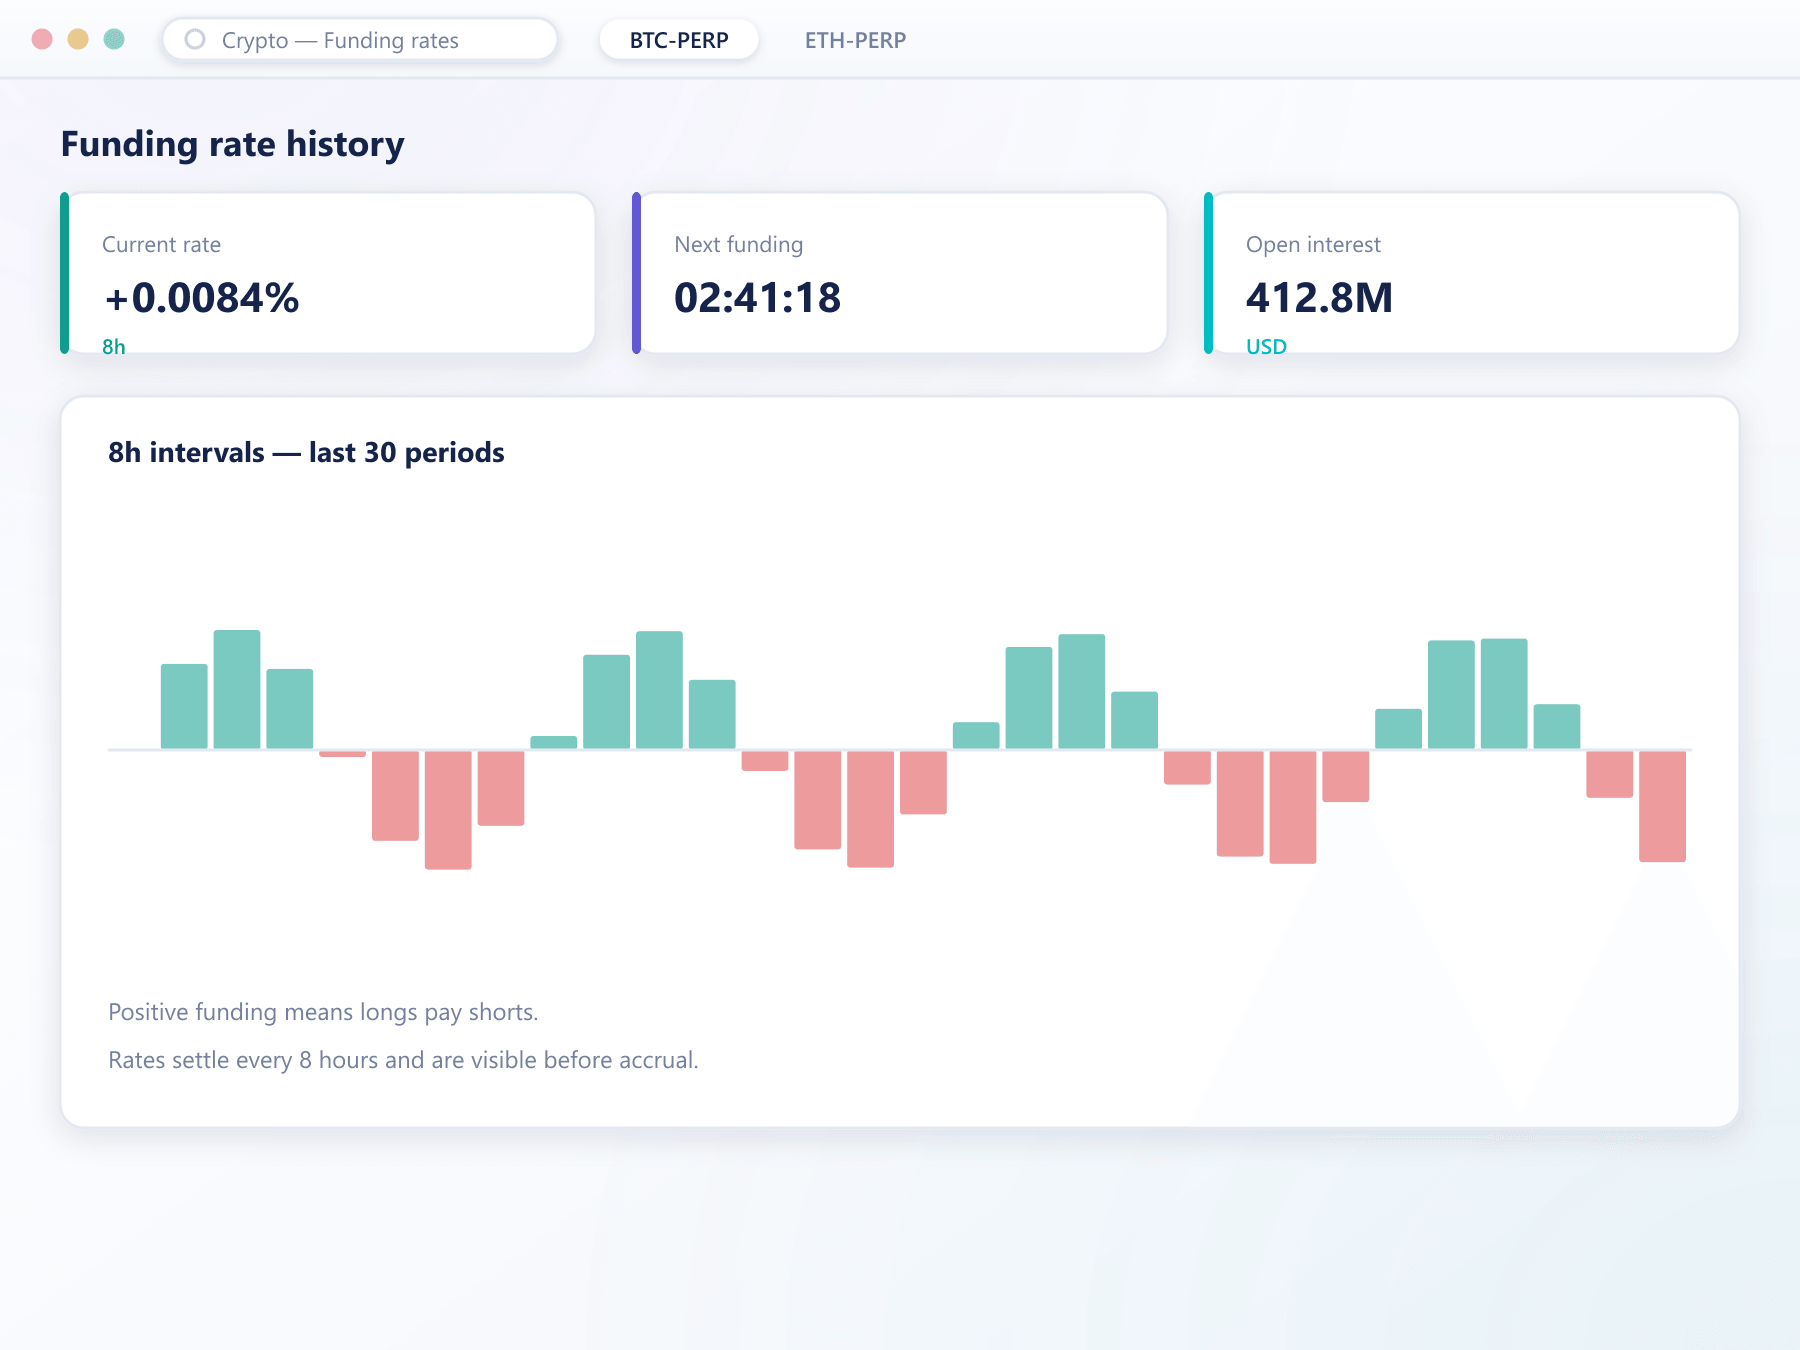Image resolution: width=1800 pixels, height=1350 pixels.
Task: Open the Open interest card
Action: (1472, 273)
